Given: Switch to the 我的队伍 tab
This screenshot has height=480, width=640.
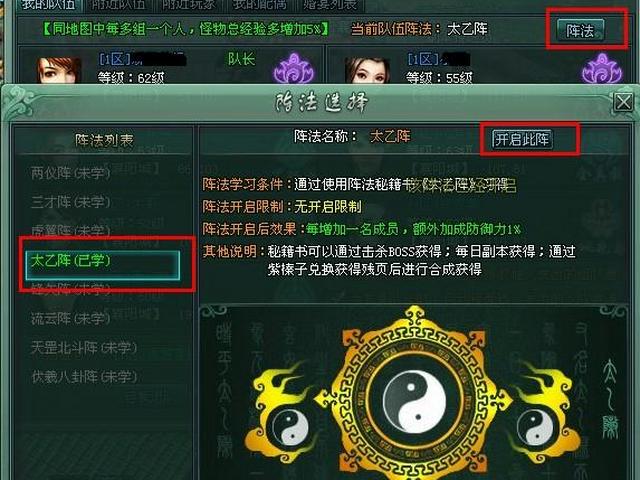Looking at the screenshot, I should (49, 5).
